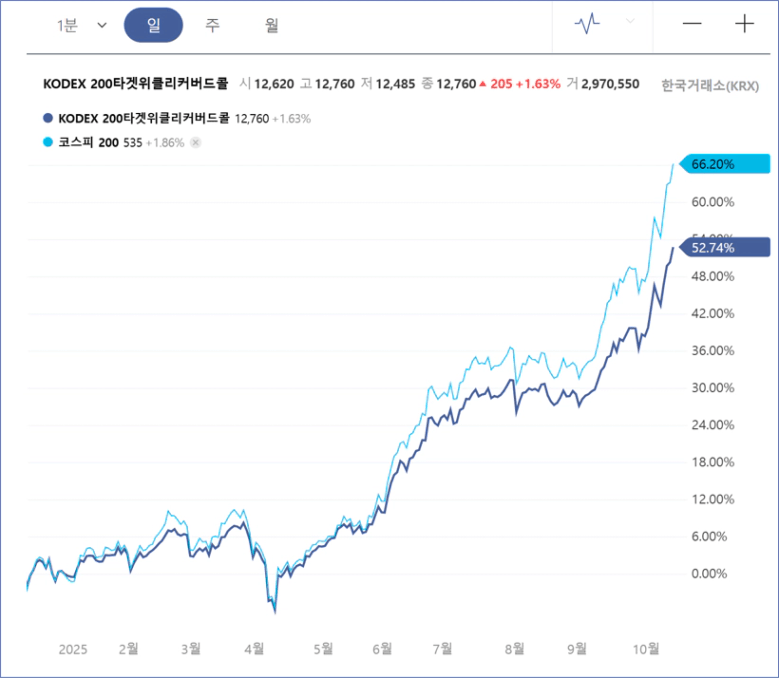Viewport: 779px width, 678px height.
Task: Expand the chart type dropdown chevron
Action: [x=629, y=21]
